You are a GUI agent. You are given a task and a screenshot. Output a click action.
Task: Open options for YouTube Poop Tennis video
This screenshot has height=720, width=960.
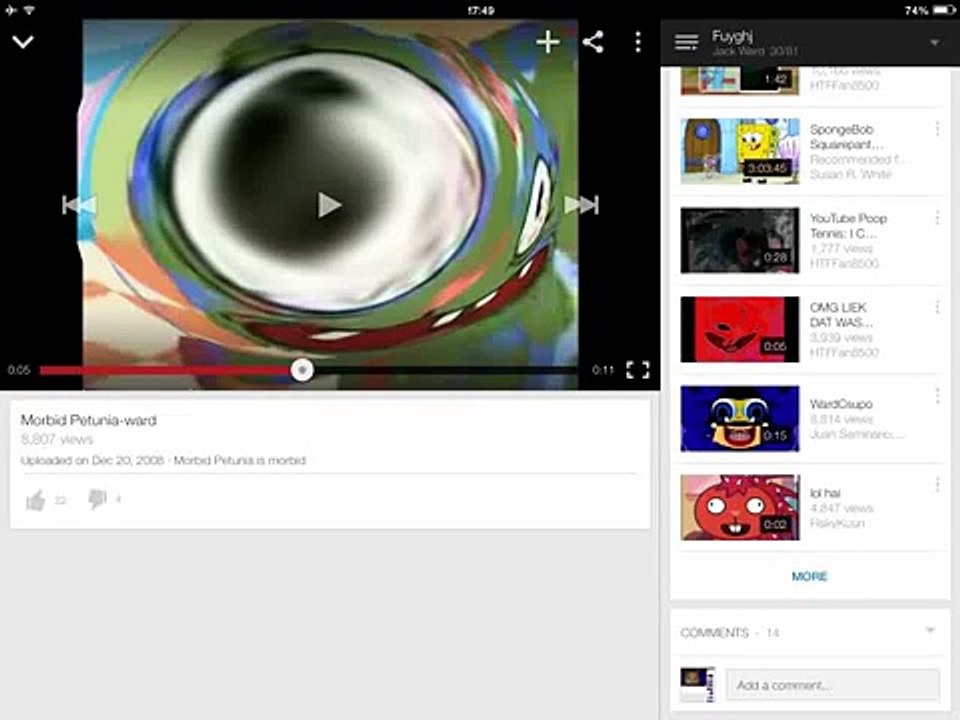tap(937, 218)
